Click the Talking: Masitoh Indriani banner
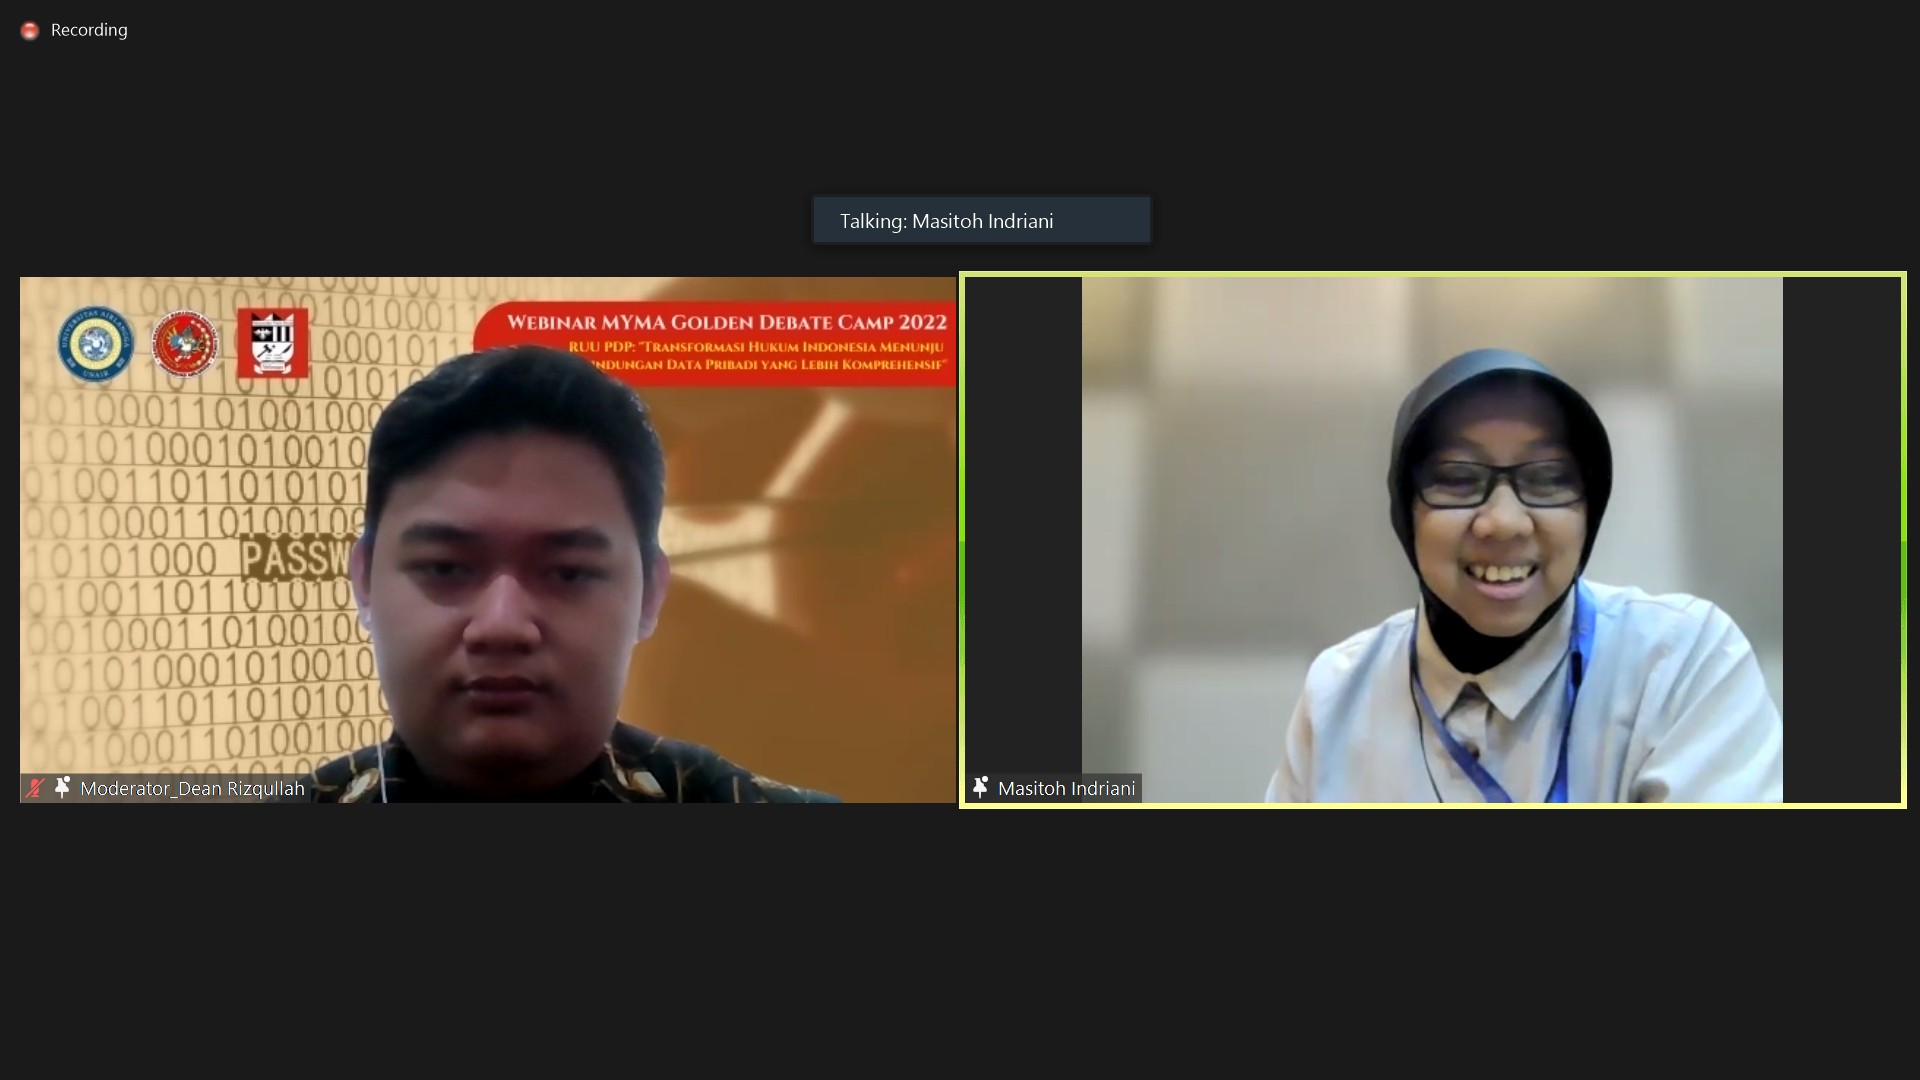This screenshot has height=1080, width=1920. pyautogui.click(x=981, y=221)
